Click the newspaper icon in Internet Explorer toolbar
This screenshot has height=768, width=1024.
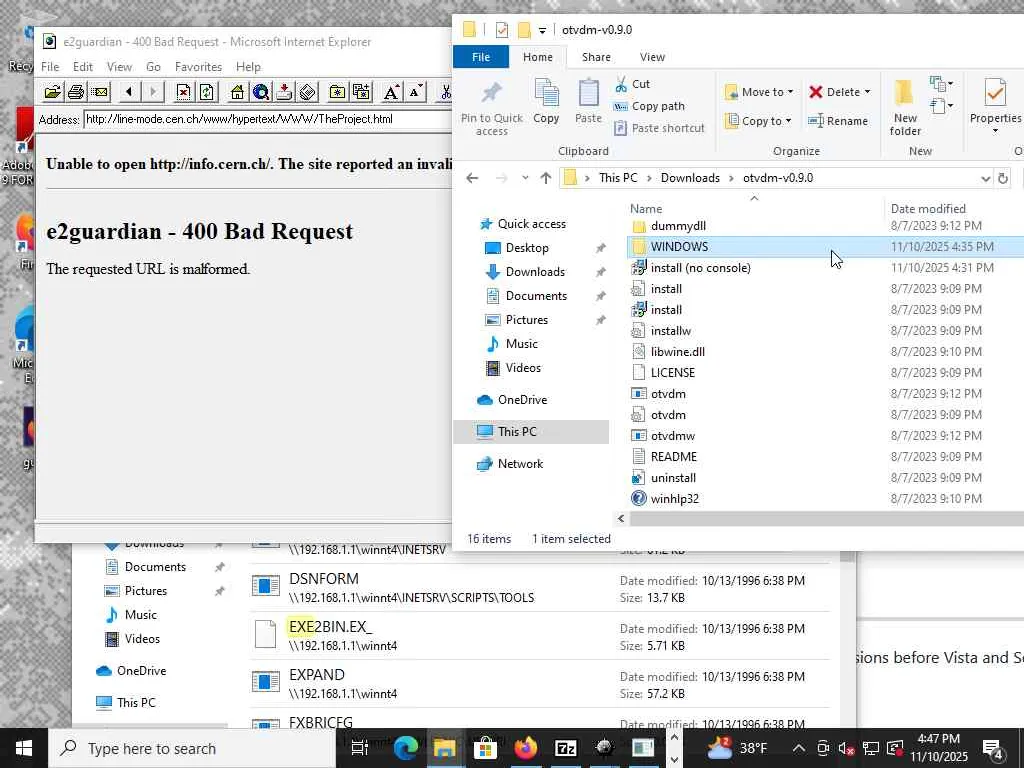pyautogui.click(x=308, y=92)
